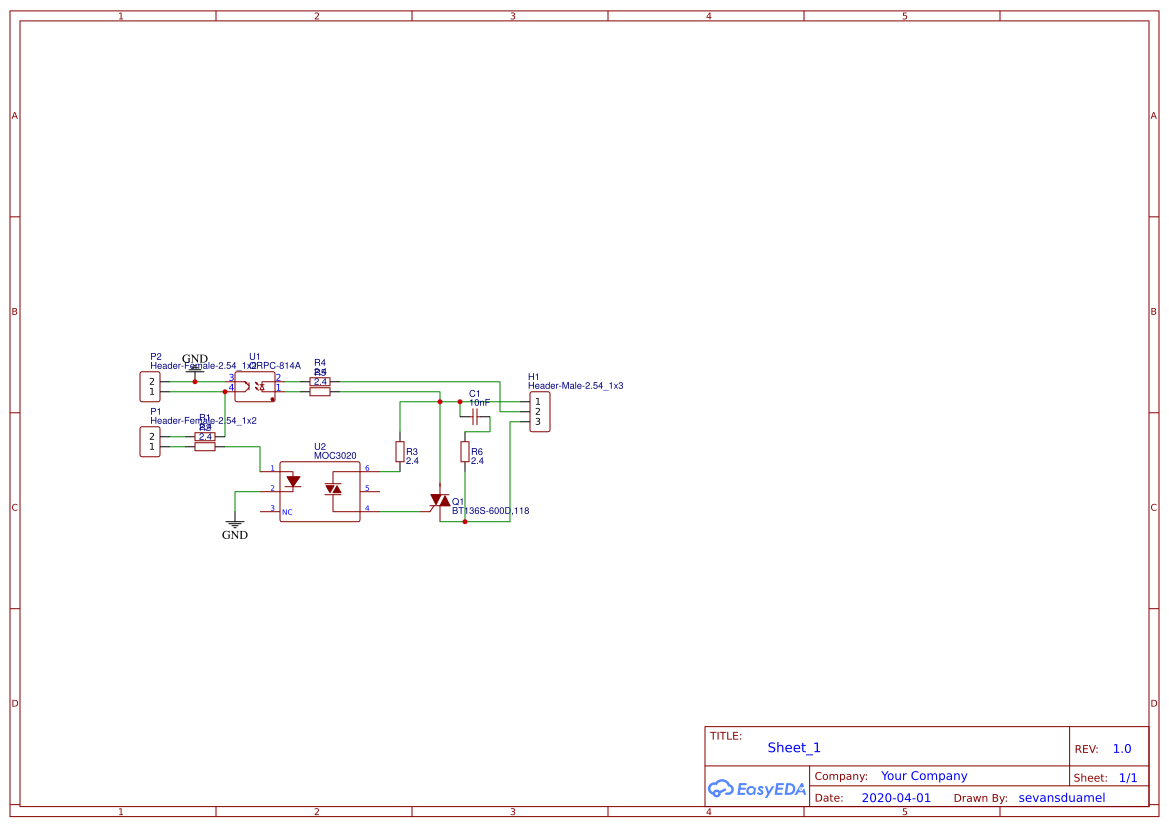The width and height of the screenshot is (1169, 827).
Task: Select the U1 optocoupler symbol
Action: (x=255, y=387)
